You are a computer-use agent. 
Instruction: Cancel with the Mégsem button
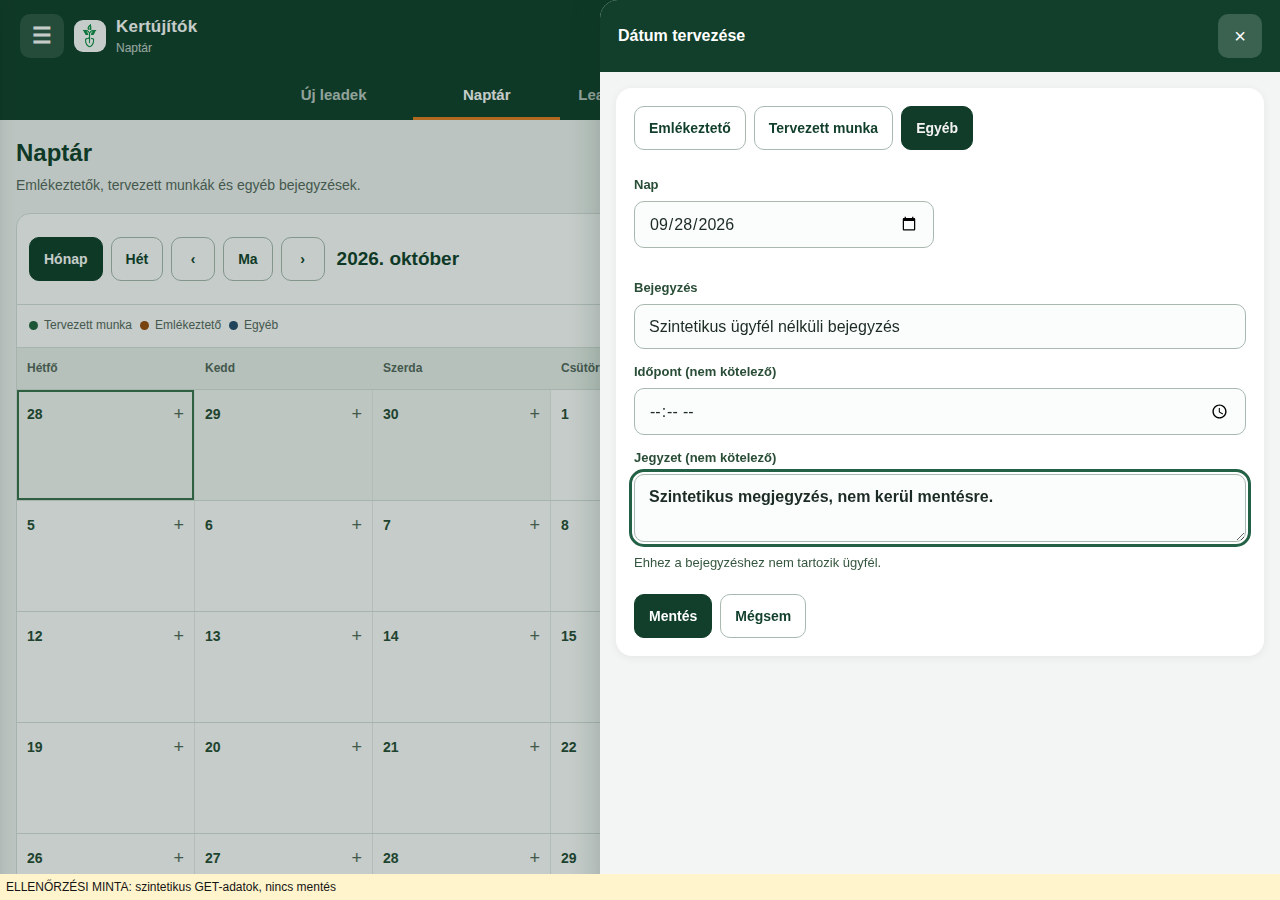pos(763,616)
